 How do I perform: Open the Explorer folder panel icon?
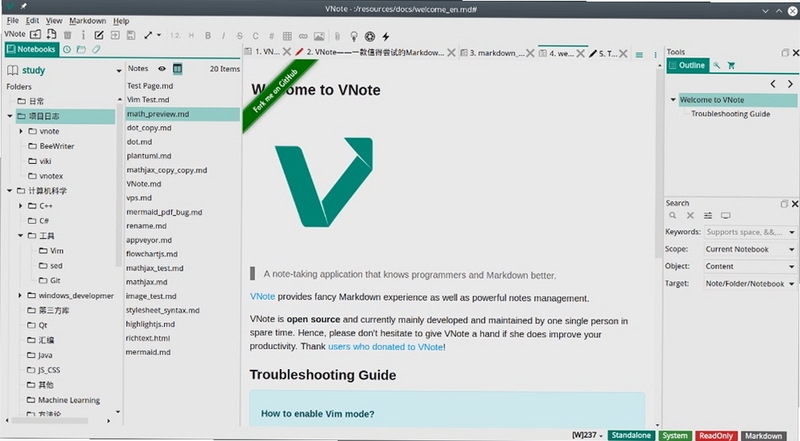(81, 50)
